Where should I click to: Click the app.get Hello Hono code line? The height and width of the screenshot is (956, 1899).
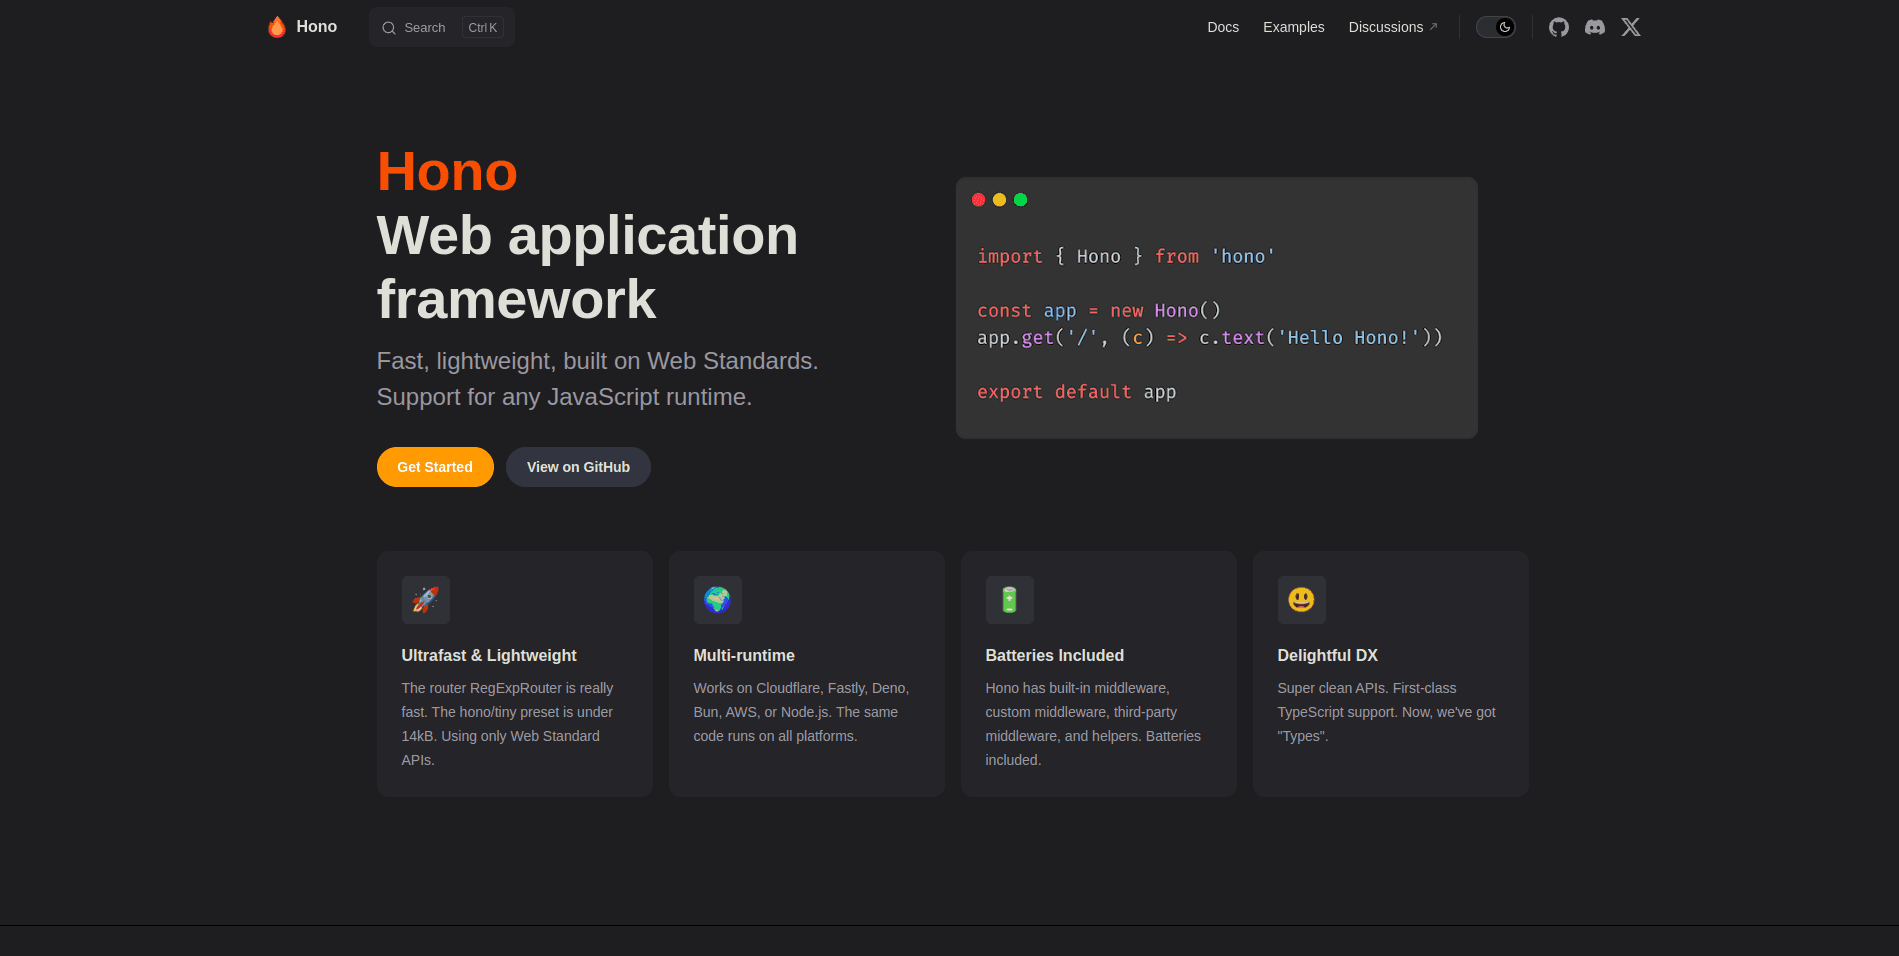point(1210,338)
